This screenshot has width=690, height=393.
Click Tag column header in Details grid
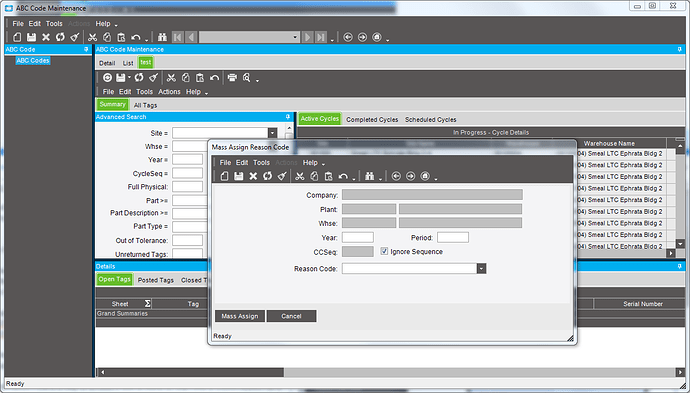(x=193, y=304)
